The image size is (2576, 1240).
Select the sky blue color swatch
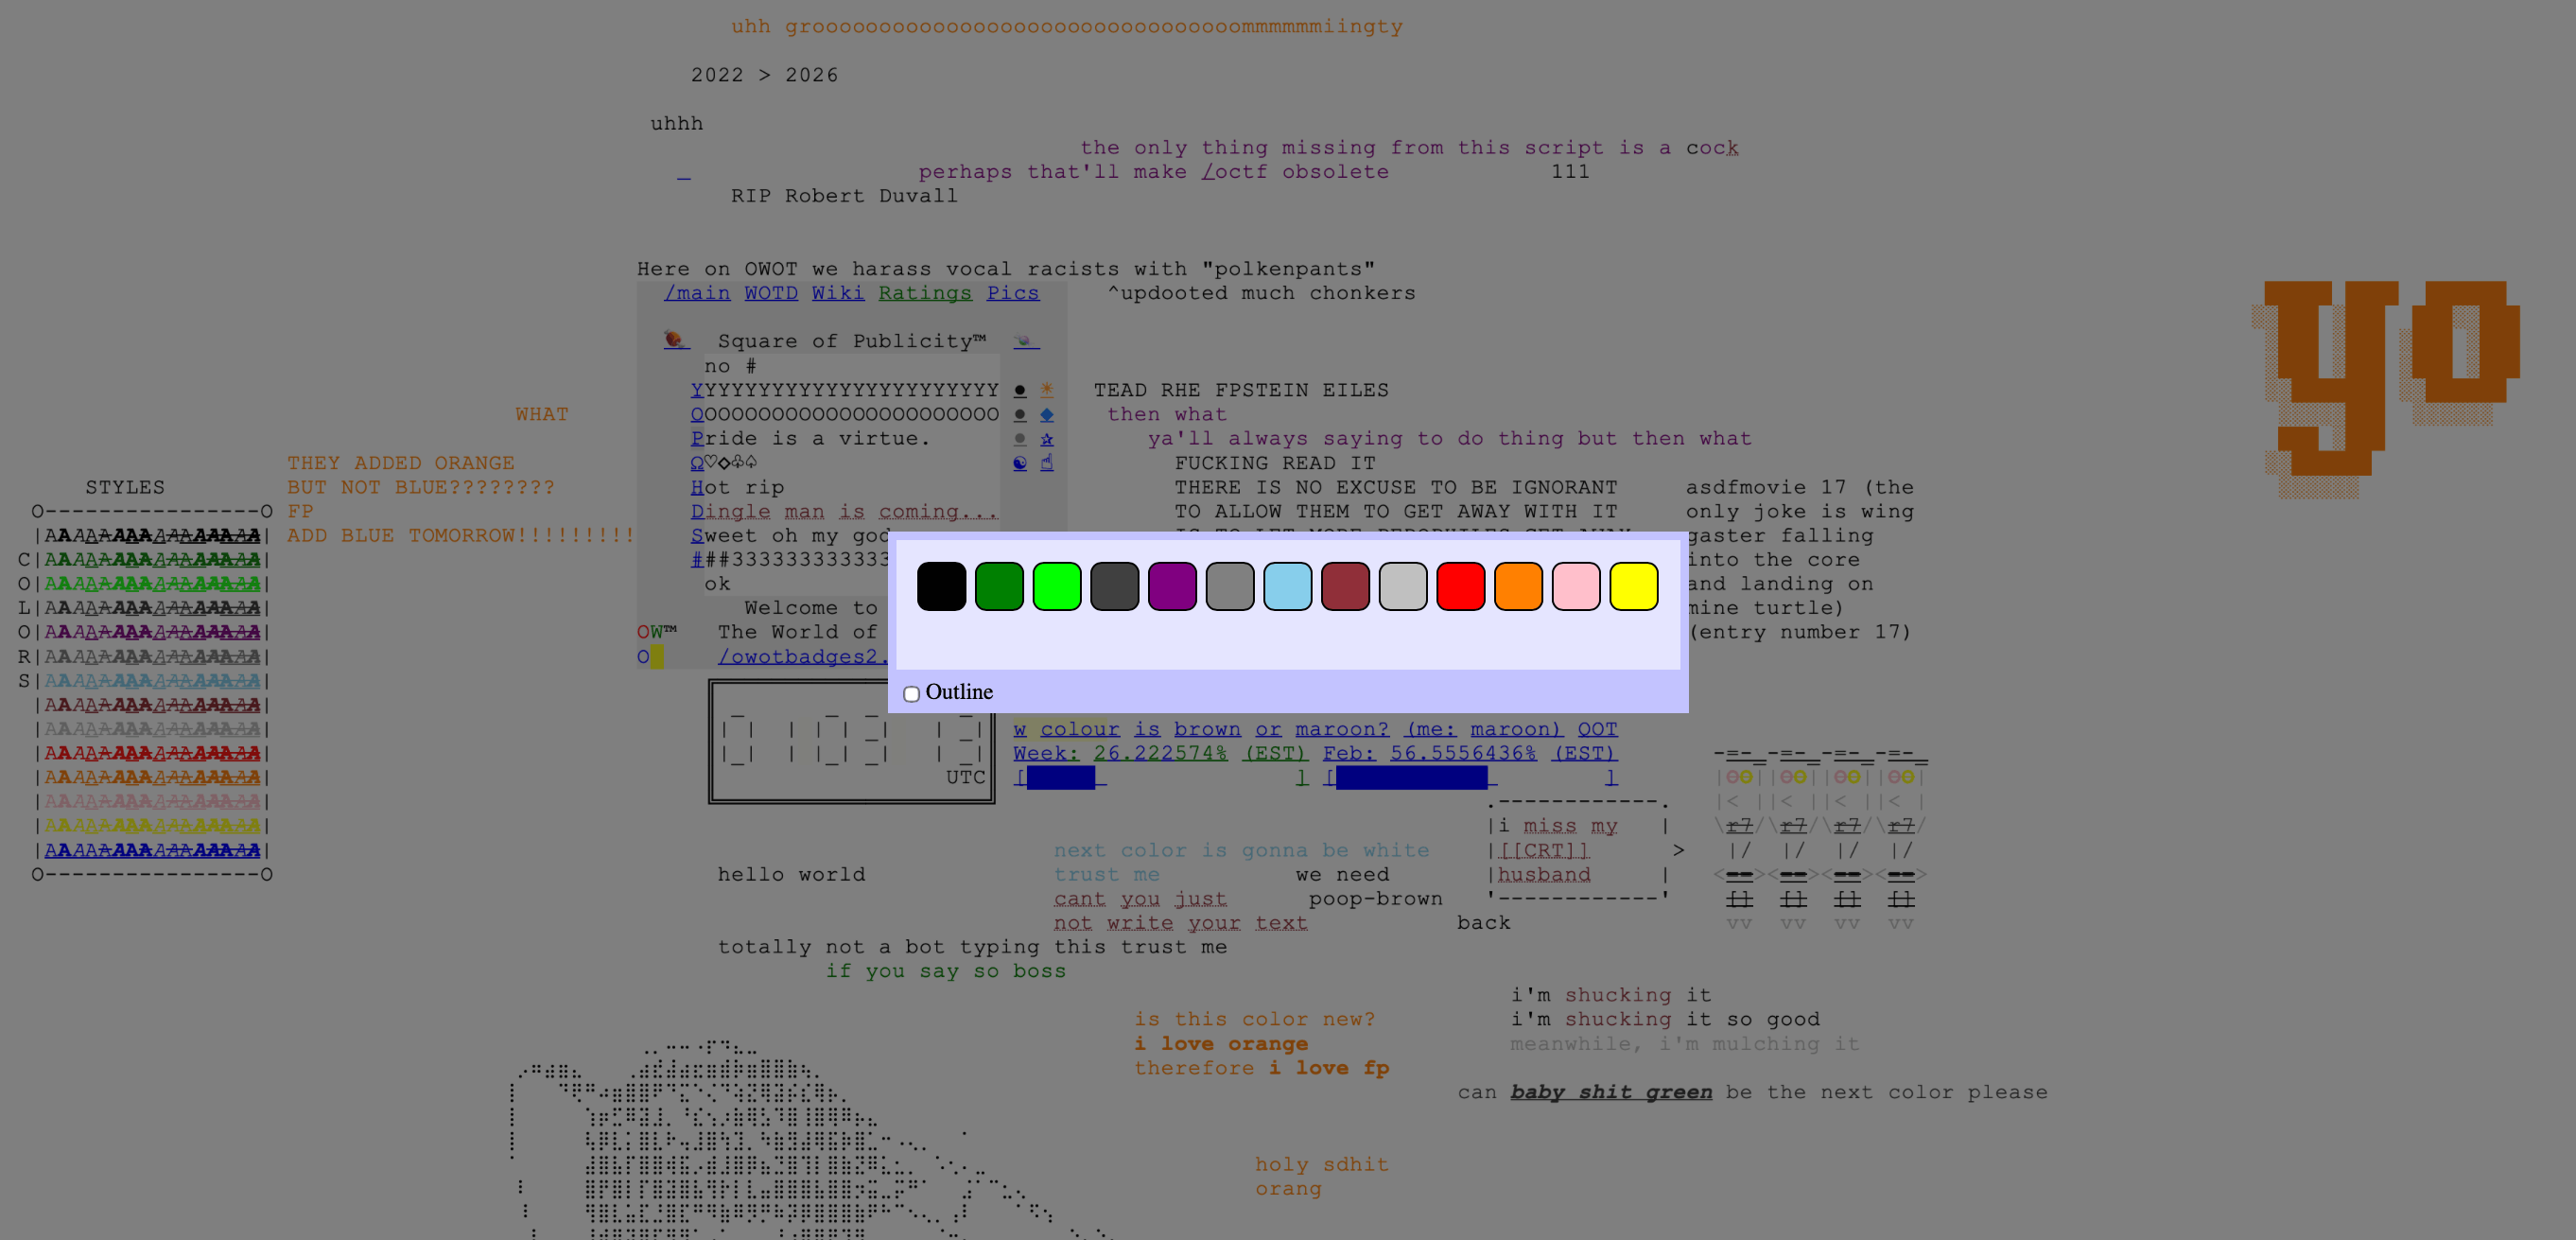click(x=1287, y=586)
